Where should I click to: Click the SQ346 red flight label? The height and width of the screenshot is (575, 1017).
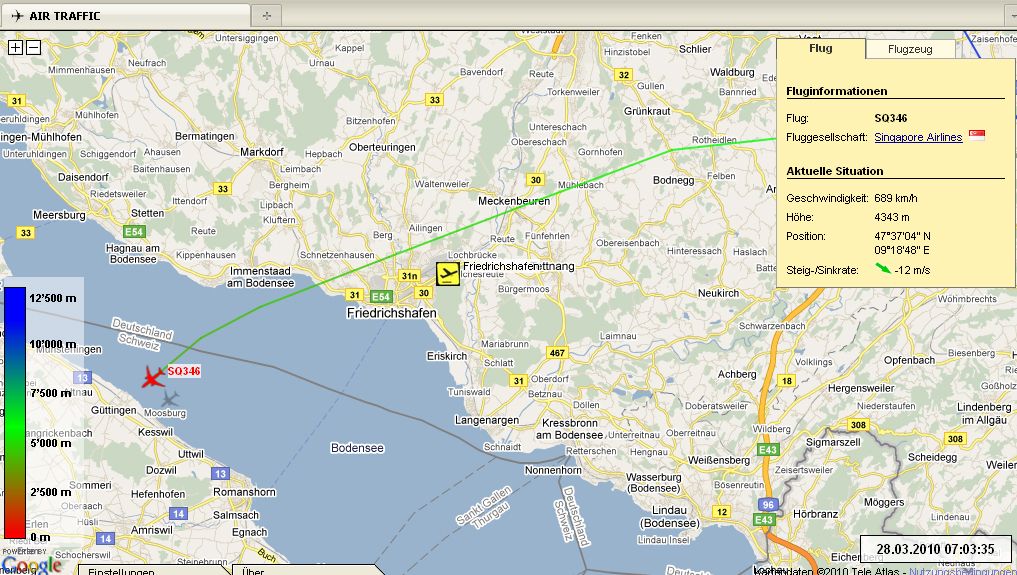tap(184, 371)
